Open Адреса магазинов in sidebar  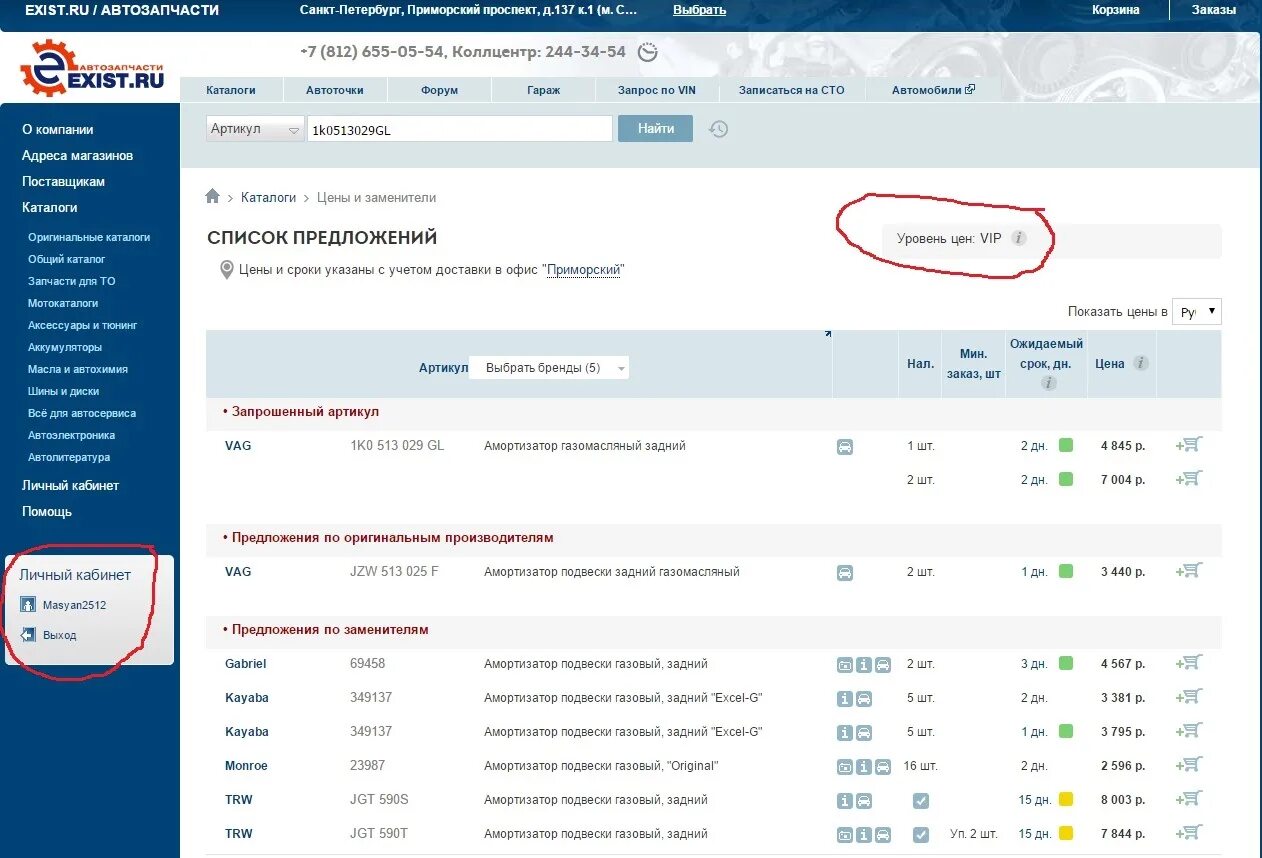[77, 155]
